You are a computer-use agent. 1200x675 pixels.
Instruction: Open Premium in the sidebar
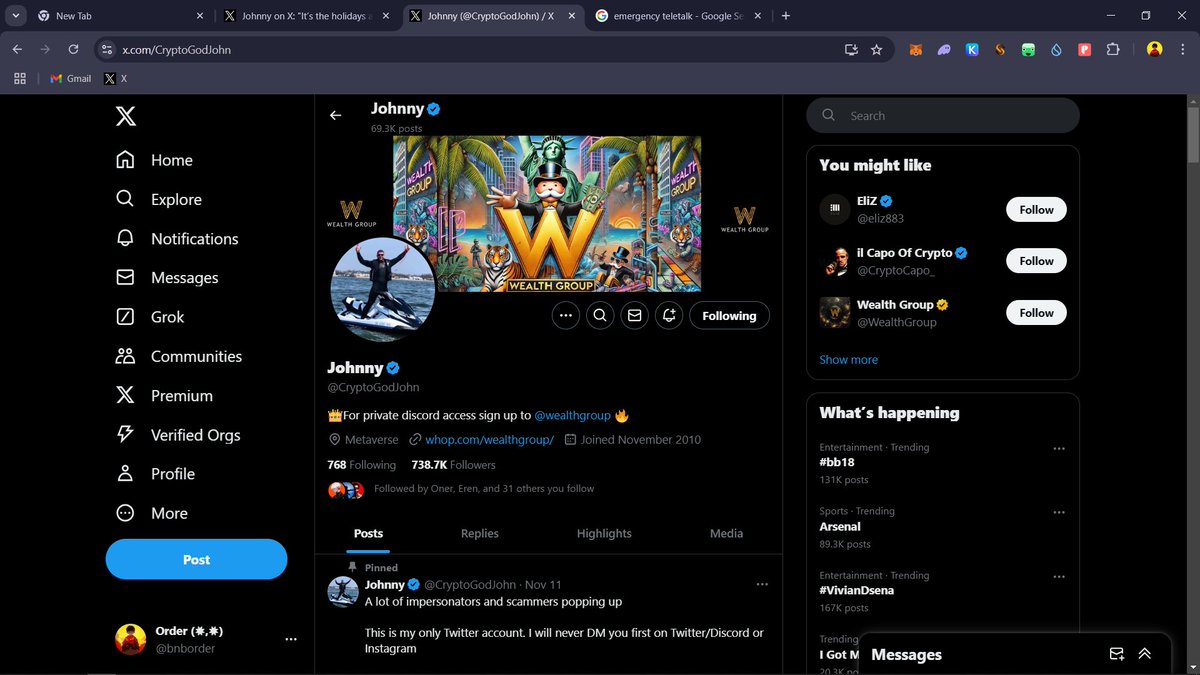pyautogui.click(x=164, y=395)
